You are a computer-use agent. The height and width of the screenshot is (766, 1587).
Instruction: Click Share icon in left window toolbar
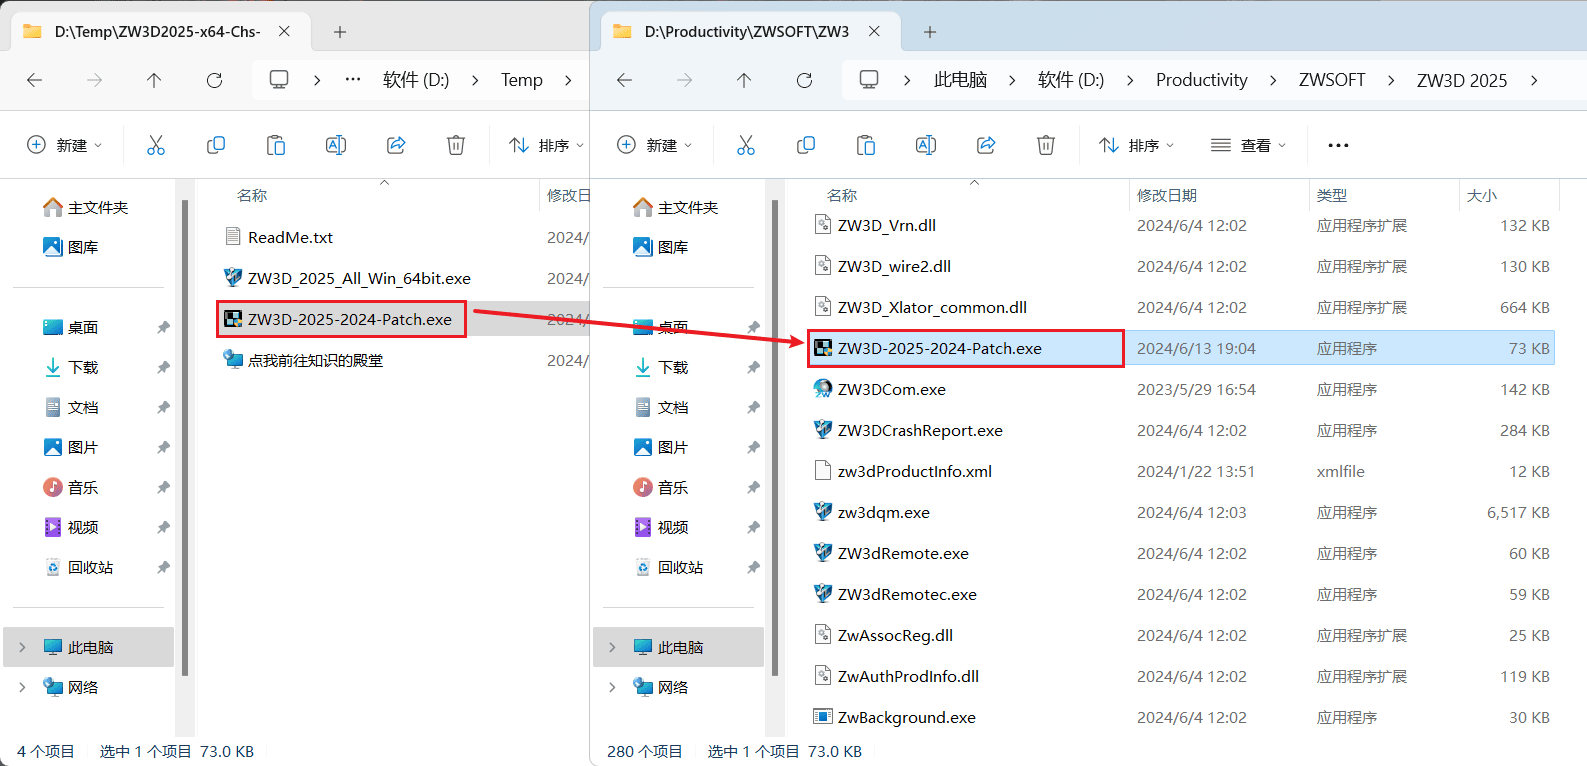pos(396,145)
